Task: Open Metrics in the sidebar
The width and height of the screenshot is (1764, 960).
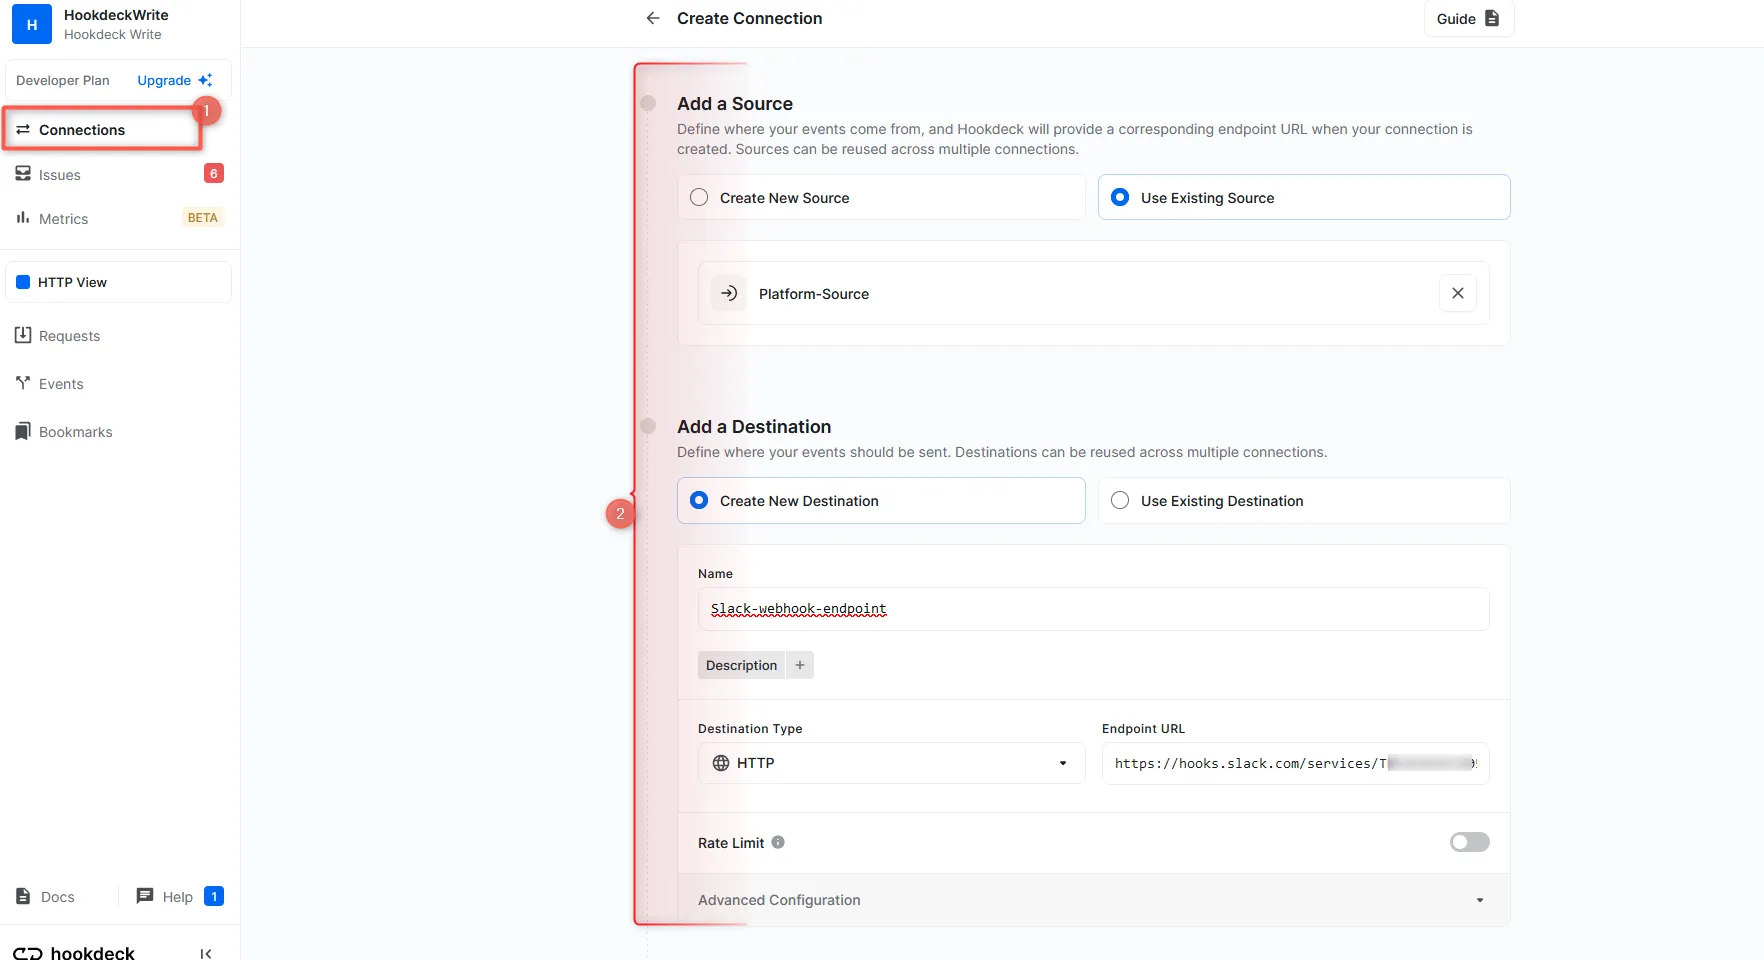Action: coord(64,219)
